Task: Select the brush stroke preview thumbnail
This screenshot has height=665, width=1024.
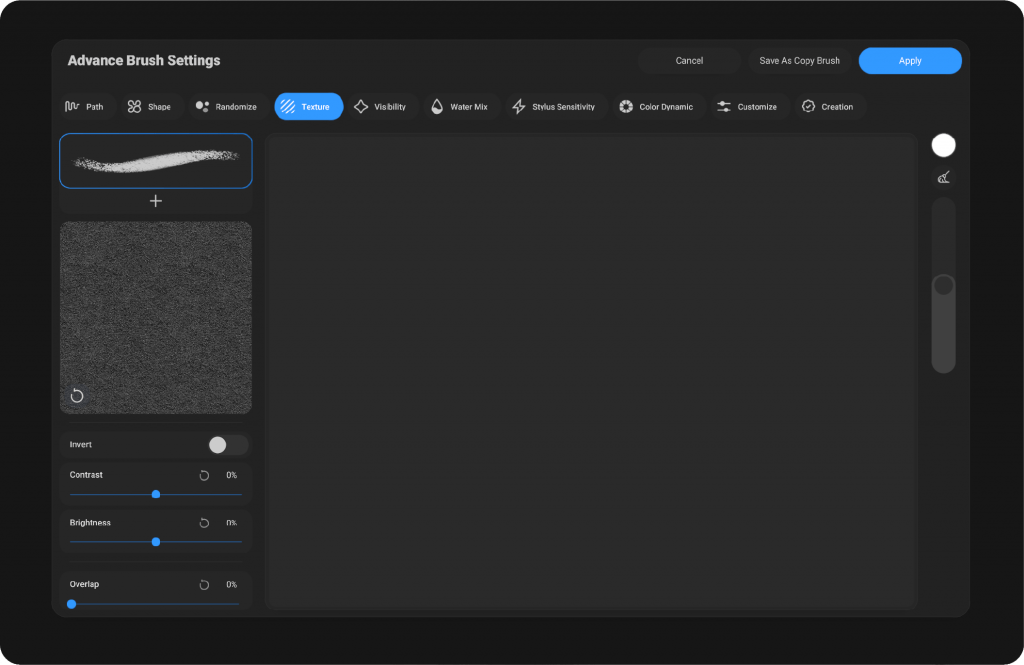Action: pyautogui.click(x=156, y=161)
